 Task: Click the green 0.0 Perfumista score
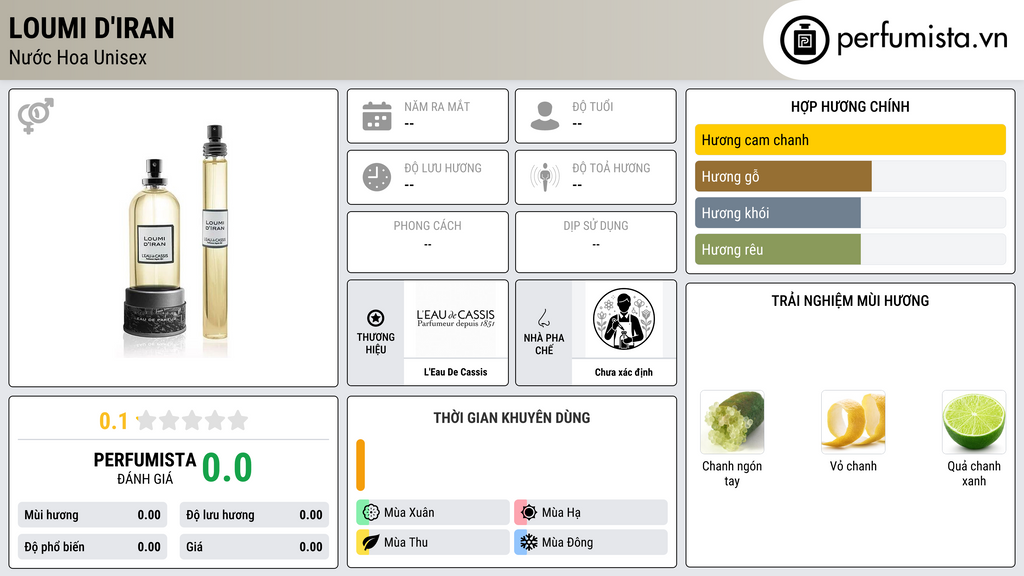(227, 468)
